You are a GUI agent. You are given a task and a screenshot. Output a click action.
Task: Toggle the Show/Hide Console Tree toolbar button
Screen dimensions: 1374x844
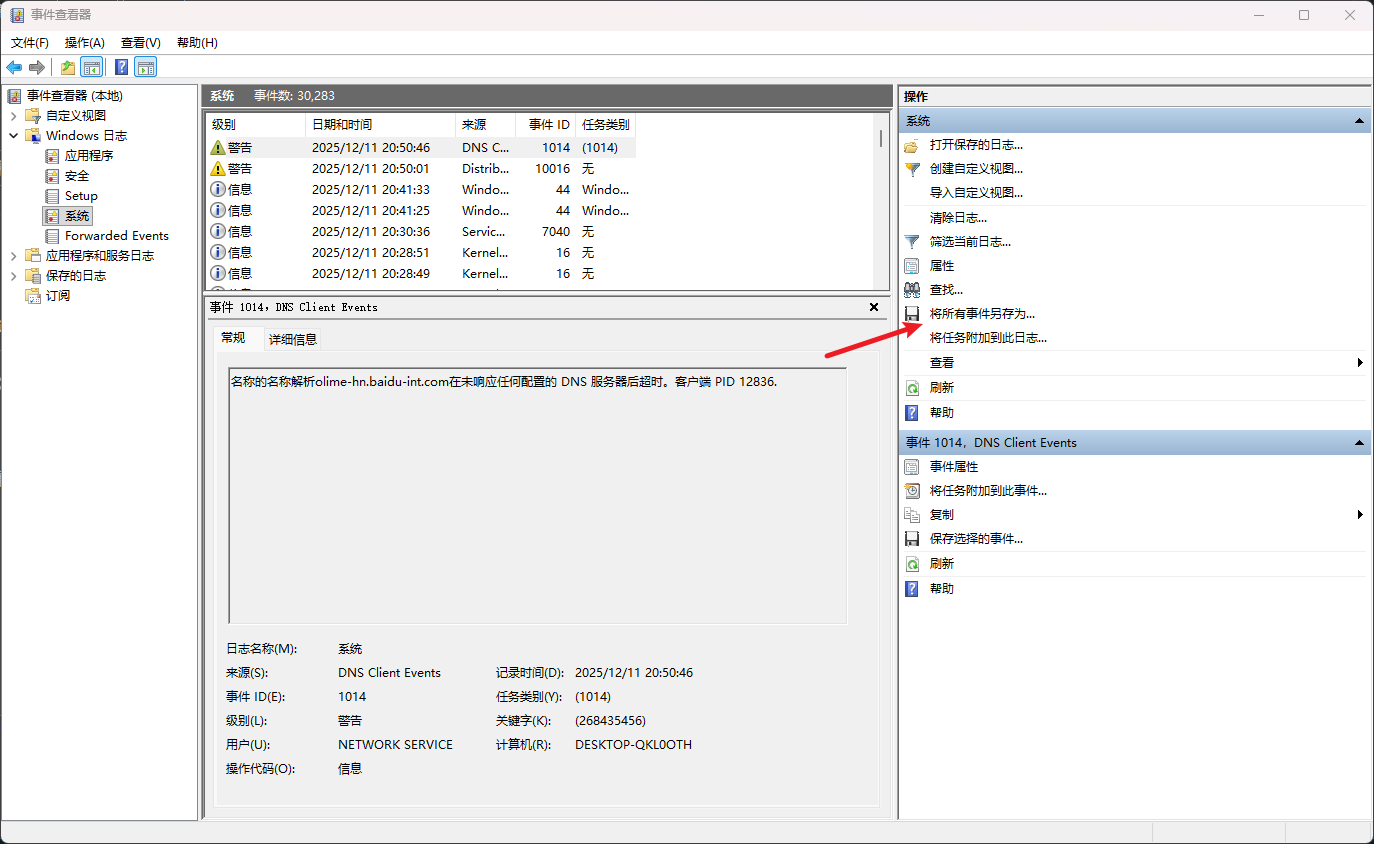tap(91, 67)
